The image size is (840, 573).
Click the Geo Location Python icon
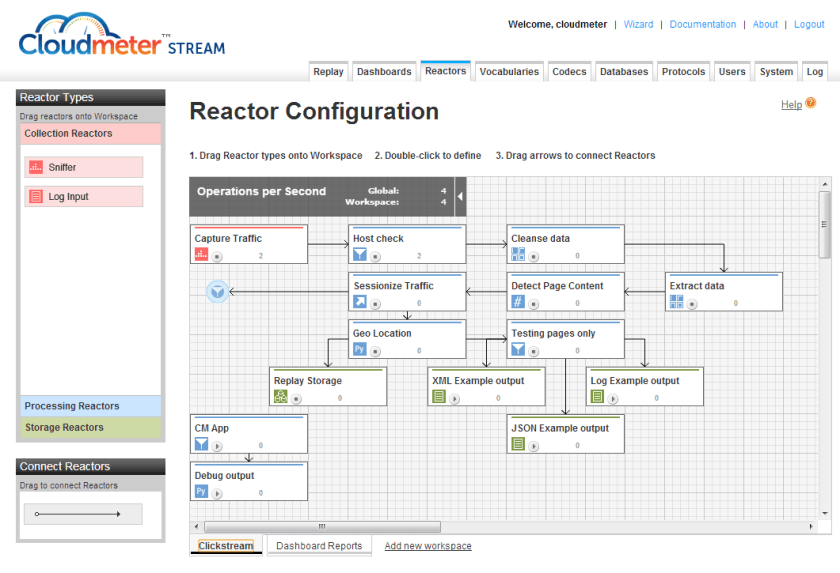pos(360,349)
